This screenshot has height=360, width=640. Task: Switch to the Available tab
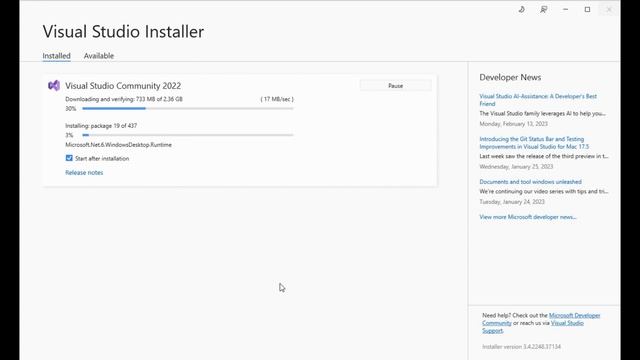pyautogui.click(x=99, y=56)
